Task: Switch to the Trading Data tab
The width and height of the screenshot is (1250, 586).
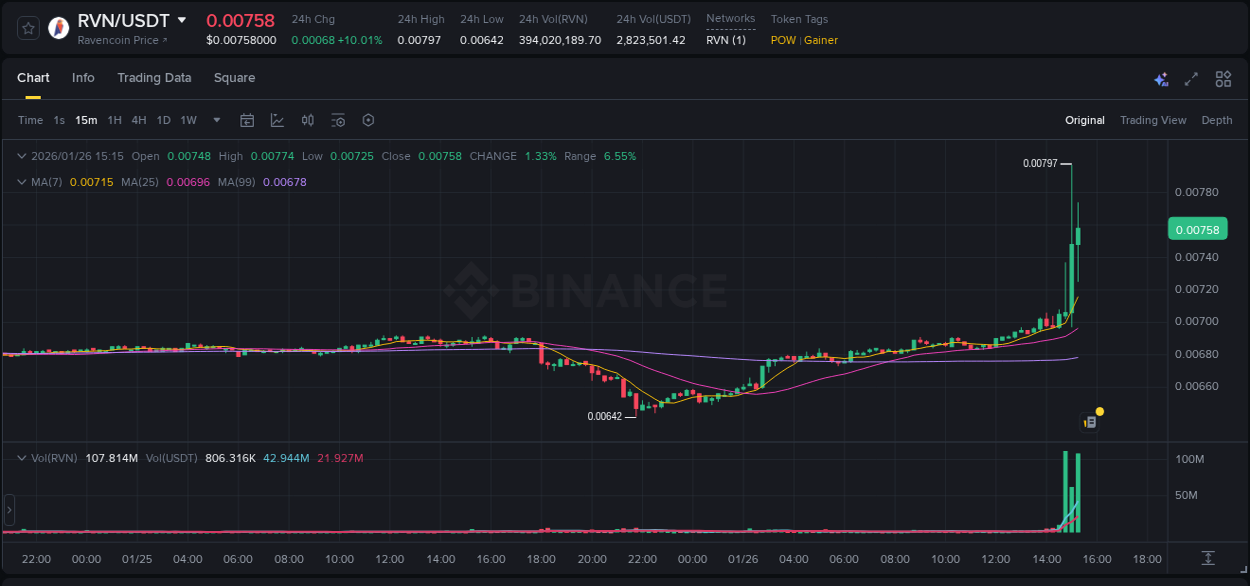Action: pos(154,78)
